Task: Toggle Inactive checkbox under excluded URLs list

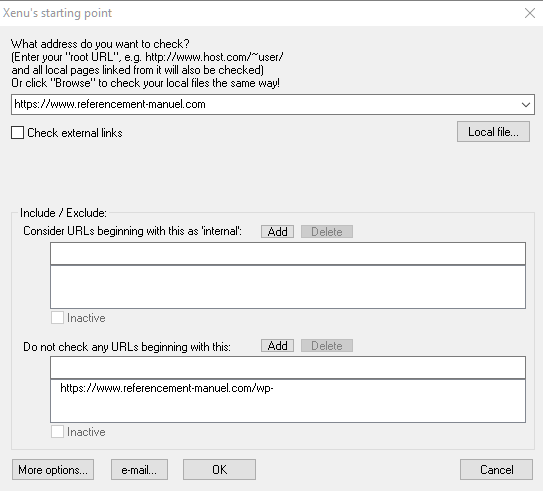Action: tap(57, 432)
